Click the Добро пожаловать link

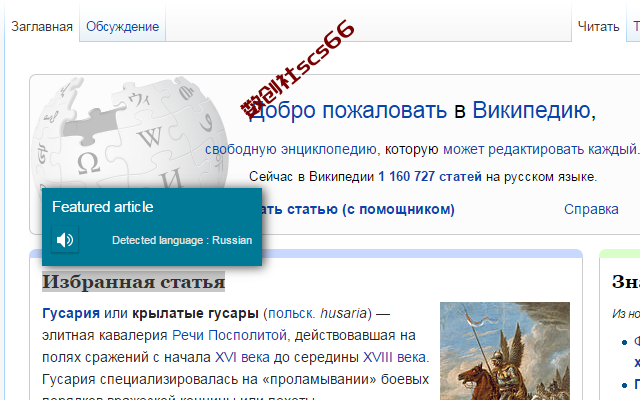348,110
